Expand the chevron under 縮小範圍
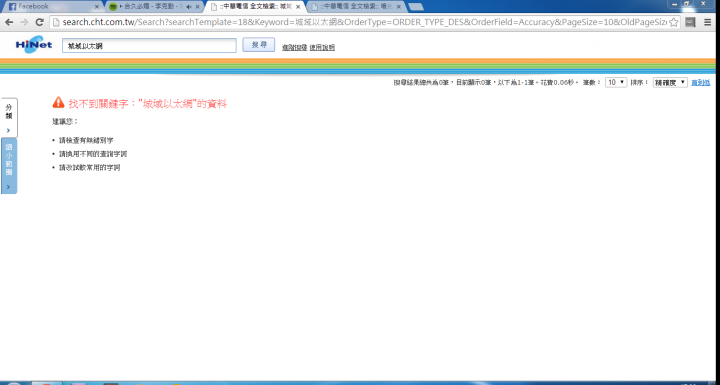This screenshot has height=385, width=720. 9,187
